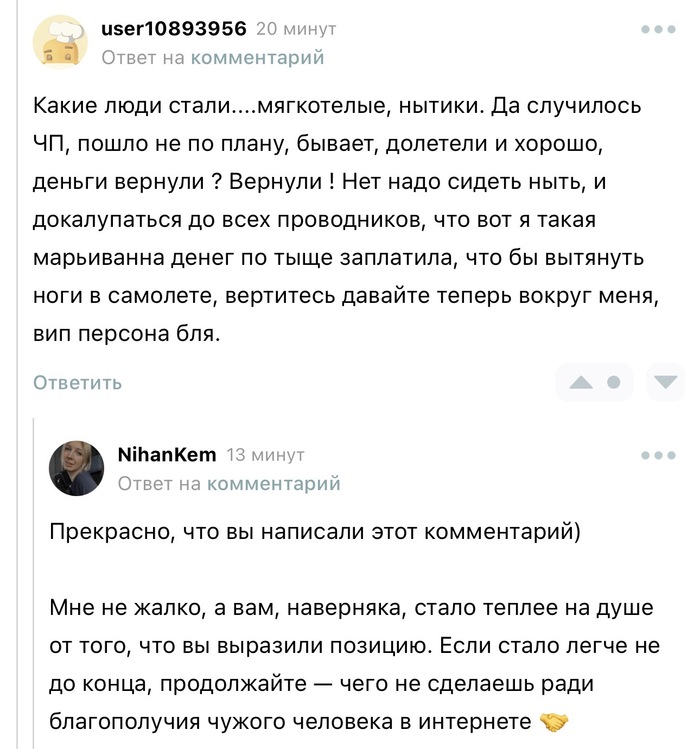Downvote user10893956's comment with down arrow
700x749 pixels.
pyautogui.click(x=665, y=382)
